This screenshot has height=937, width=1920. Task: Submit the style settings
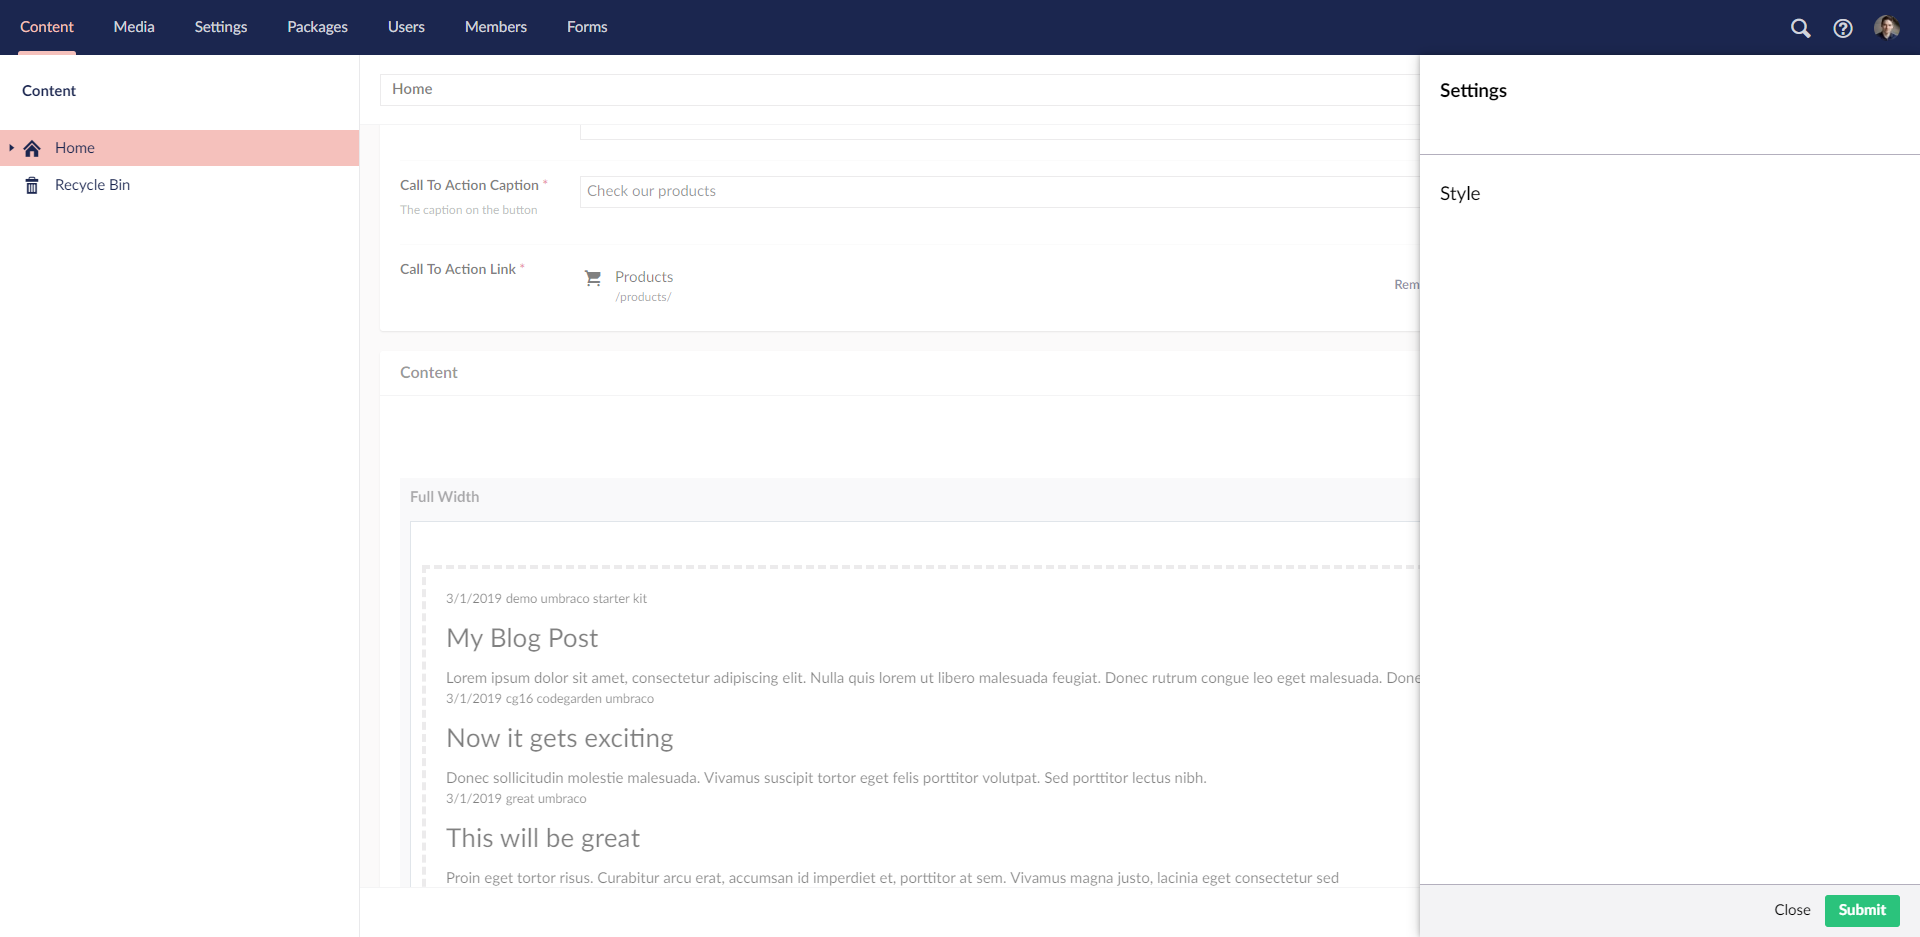point(1861,910)
